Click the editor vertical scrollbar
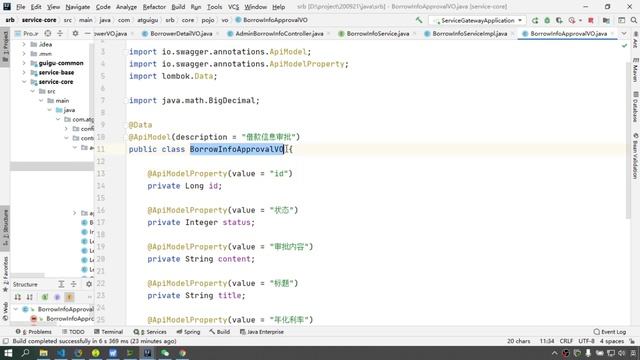Image resolution: width=640 pixels, height=360 pixels. coord(629,140)
